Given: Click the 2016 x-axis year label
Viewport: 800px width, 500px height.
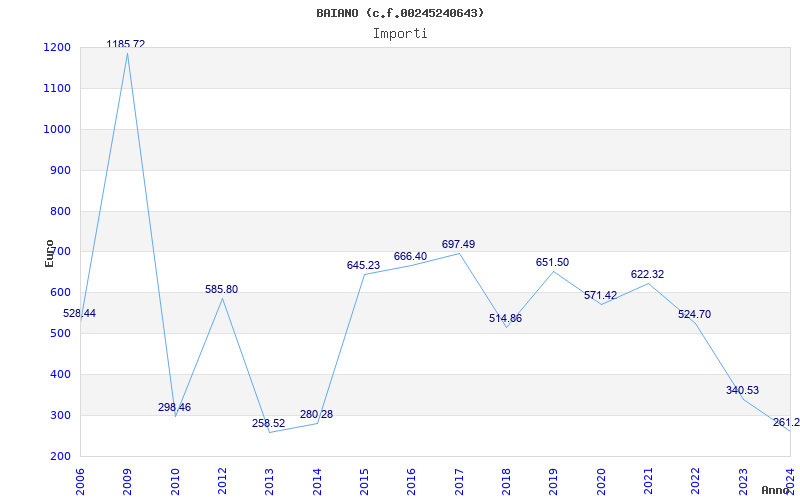Looking at the screenshot, I should tap(412, 482).
